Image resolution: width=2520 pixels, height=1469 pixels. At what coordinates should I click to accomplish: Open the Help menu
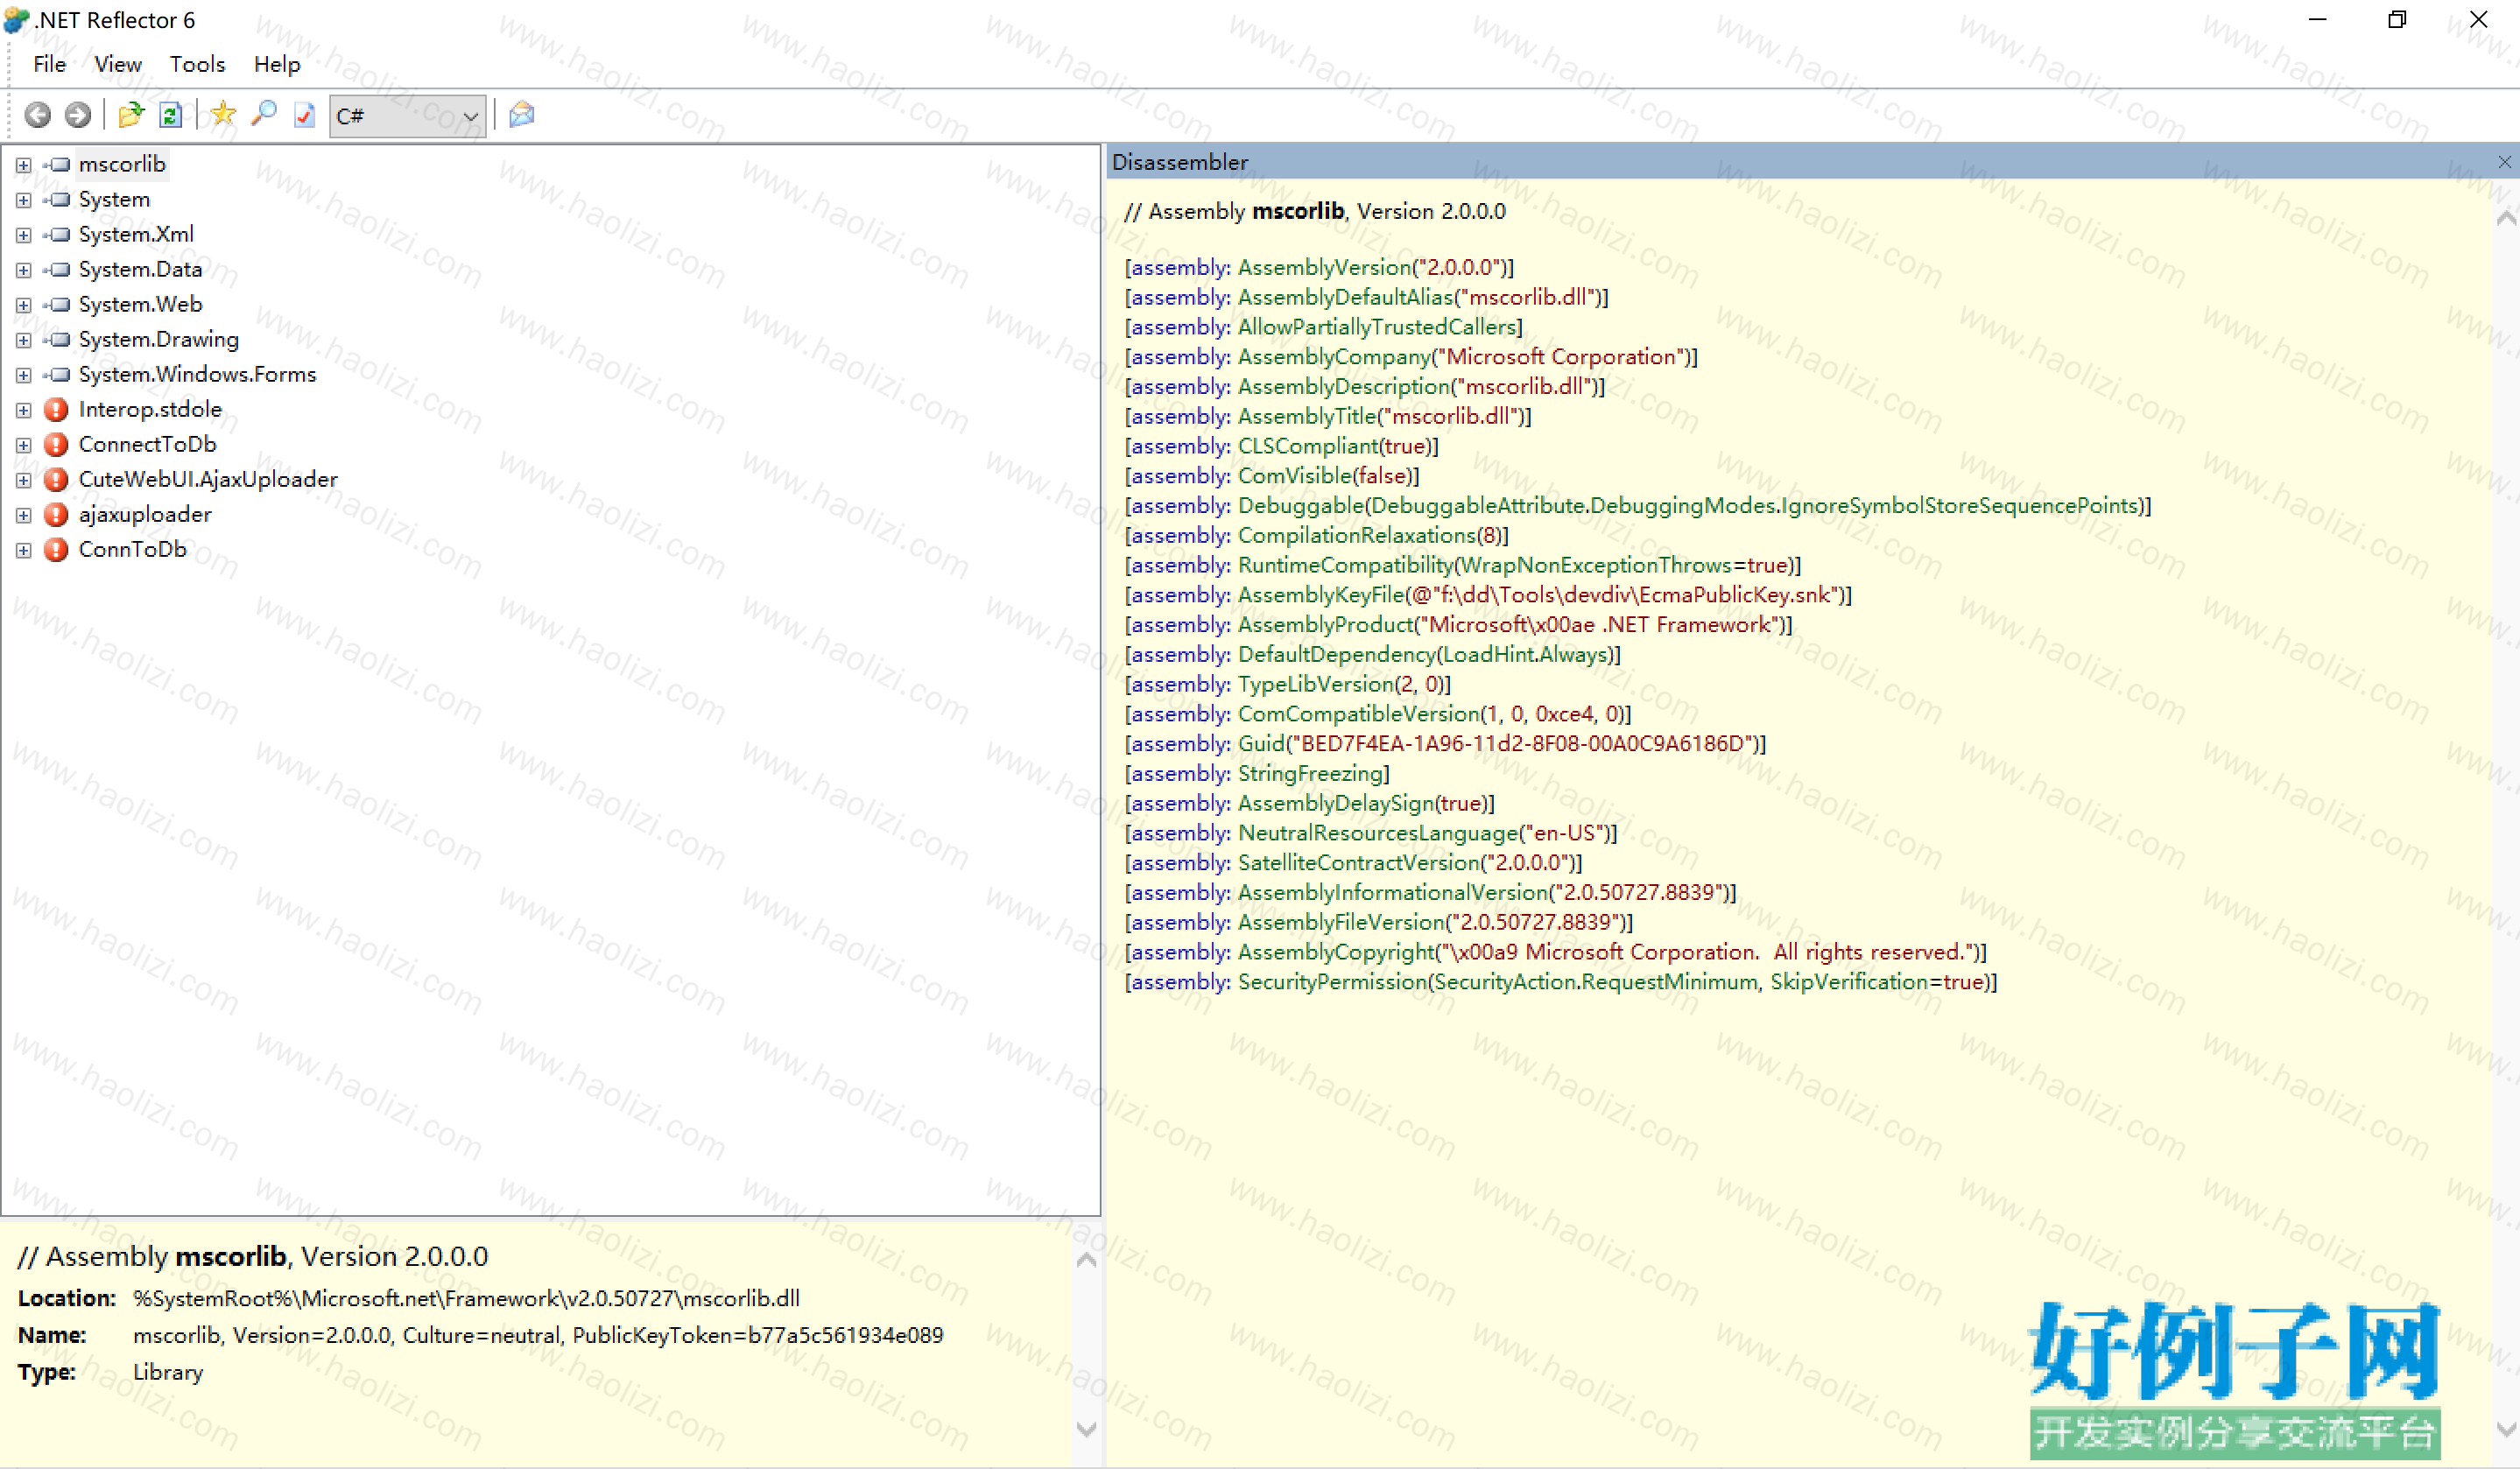tap(277, 64)
